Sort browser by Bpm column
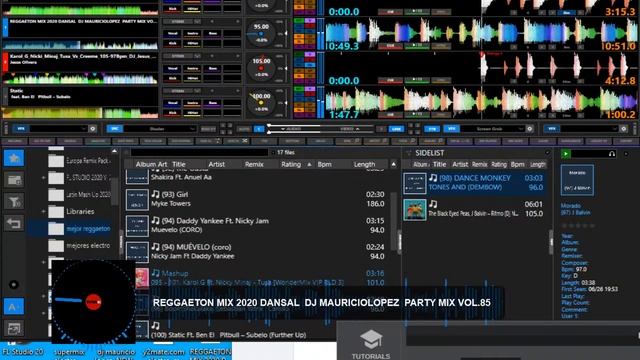Viewport: 640px width, 360px height. (324, 164)
